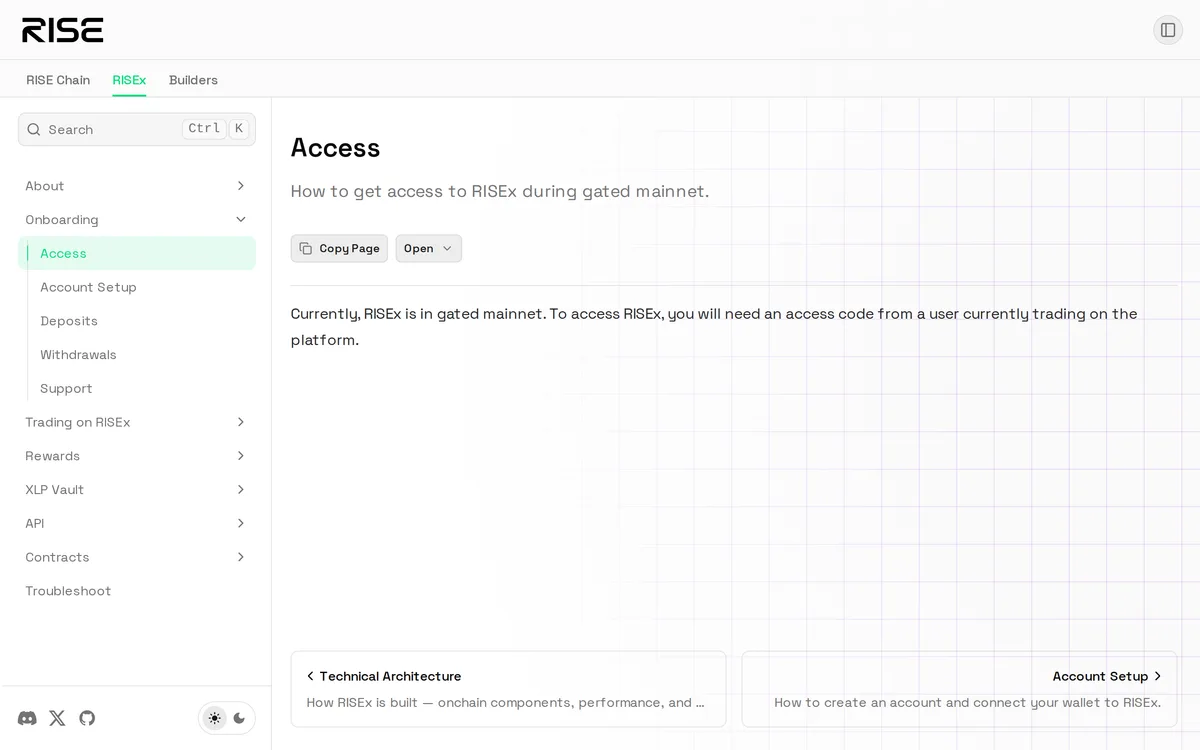Switch to dark theme moon icon

tap(239, 718)
